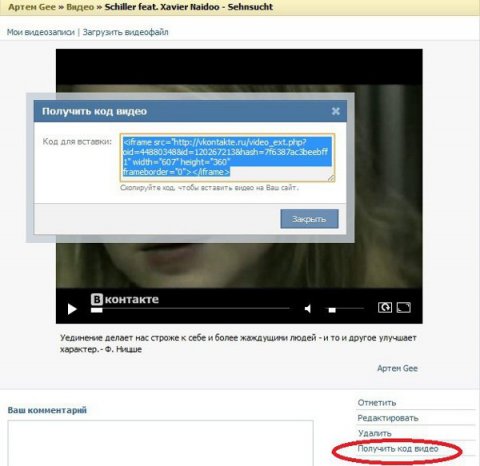Open Видео in the breadcrumb
The height and width of the screenshot is (466, 480).
click(x=80, y=7)
